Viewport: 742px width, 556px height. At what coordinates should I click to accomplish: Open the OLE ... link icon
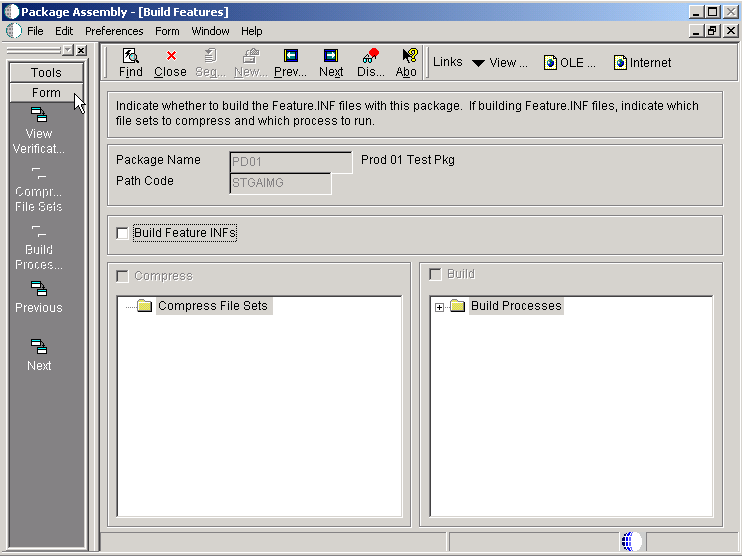click(x=550, y=62)
